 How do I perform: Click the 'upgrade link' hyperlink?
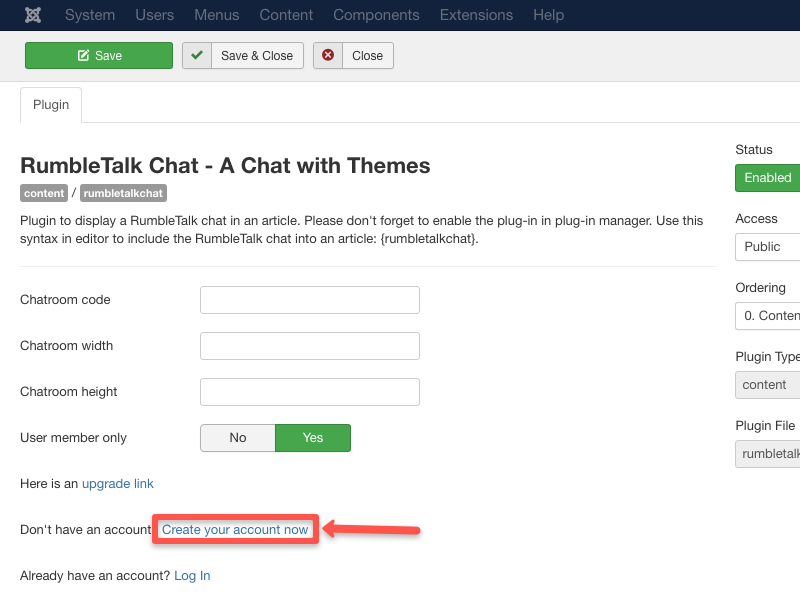[118, 483]
